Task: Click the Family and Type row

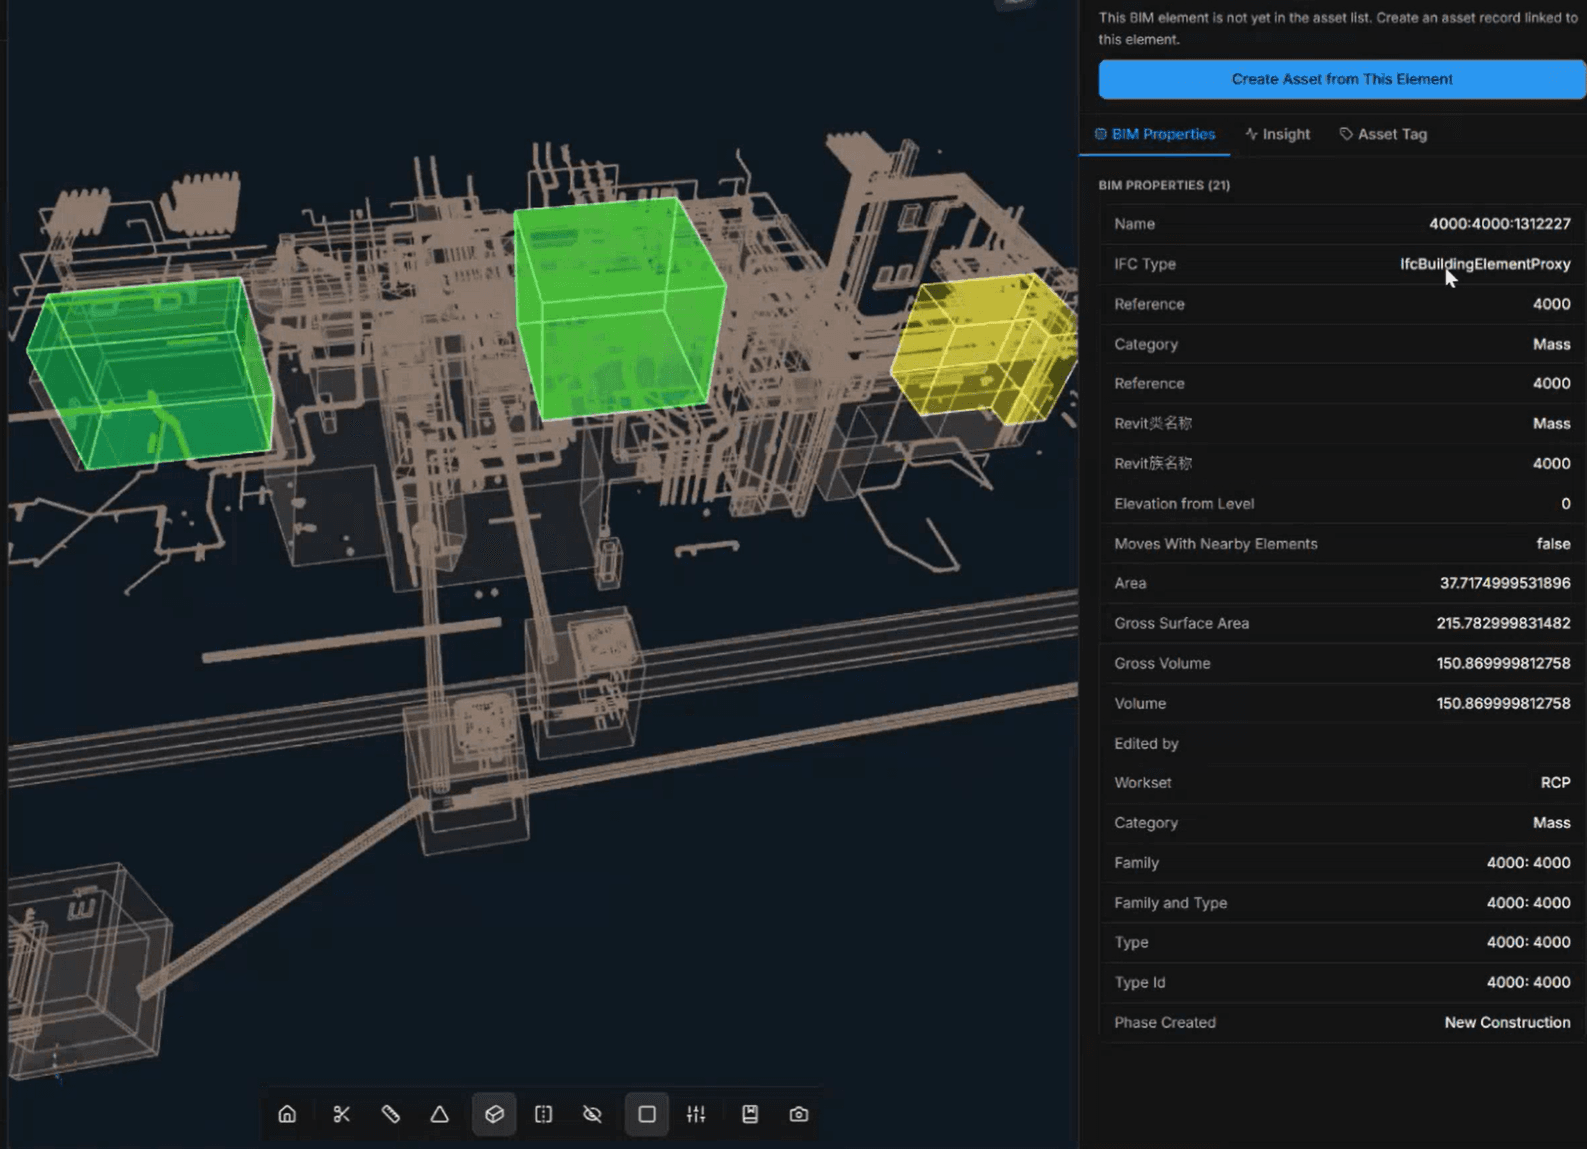Action: pos(1342,903)
